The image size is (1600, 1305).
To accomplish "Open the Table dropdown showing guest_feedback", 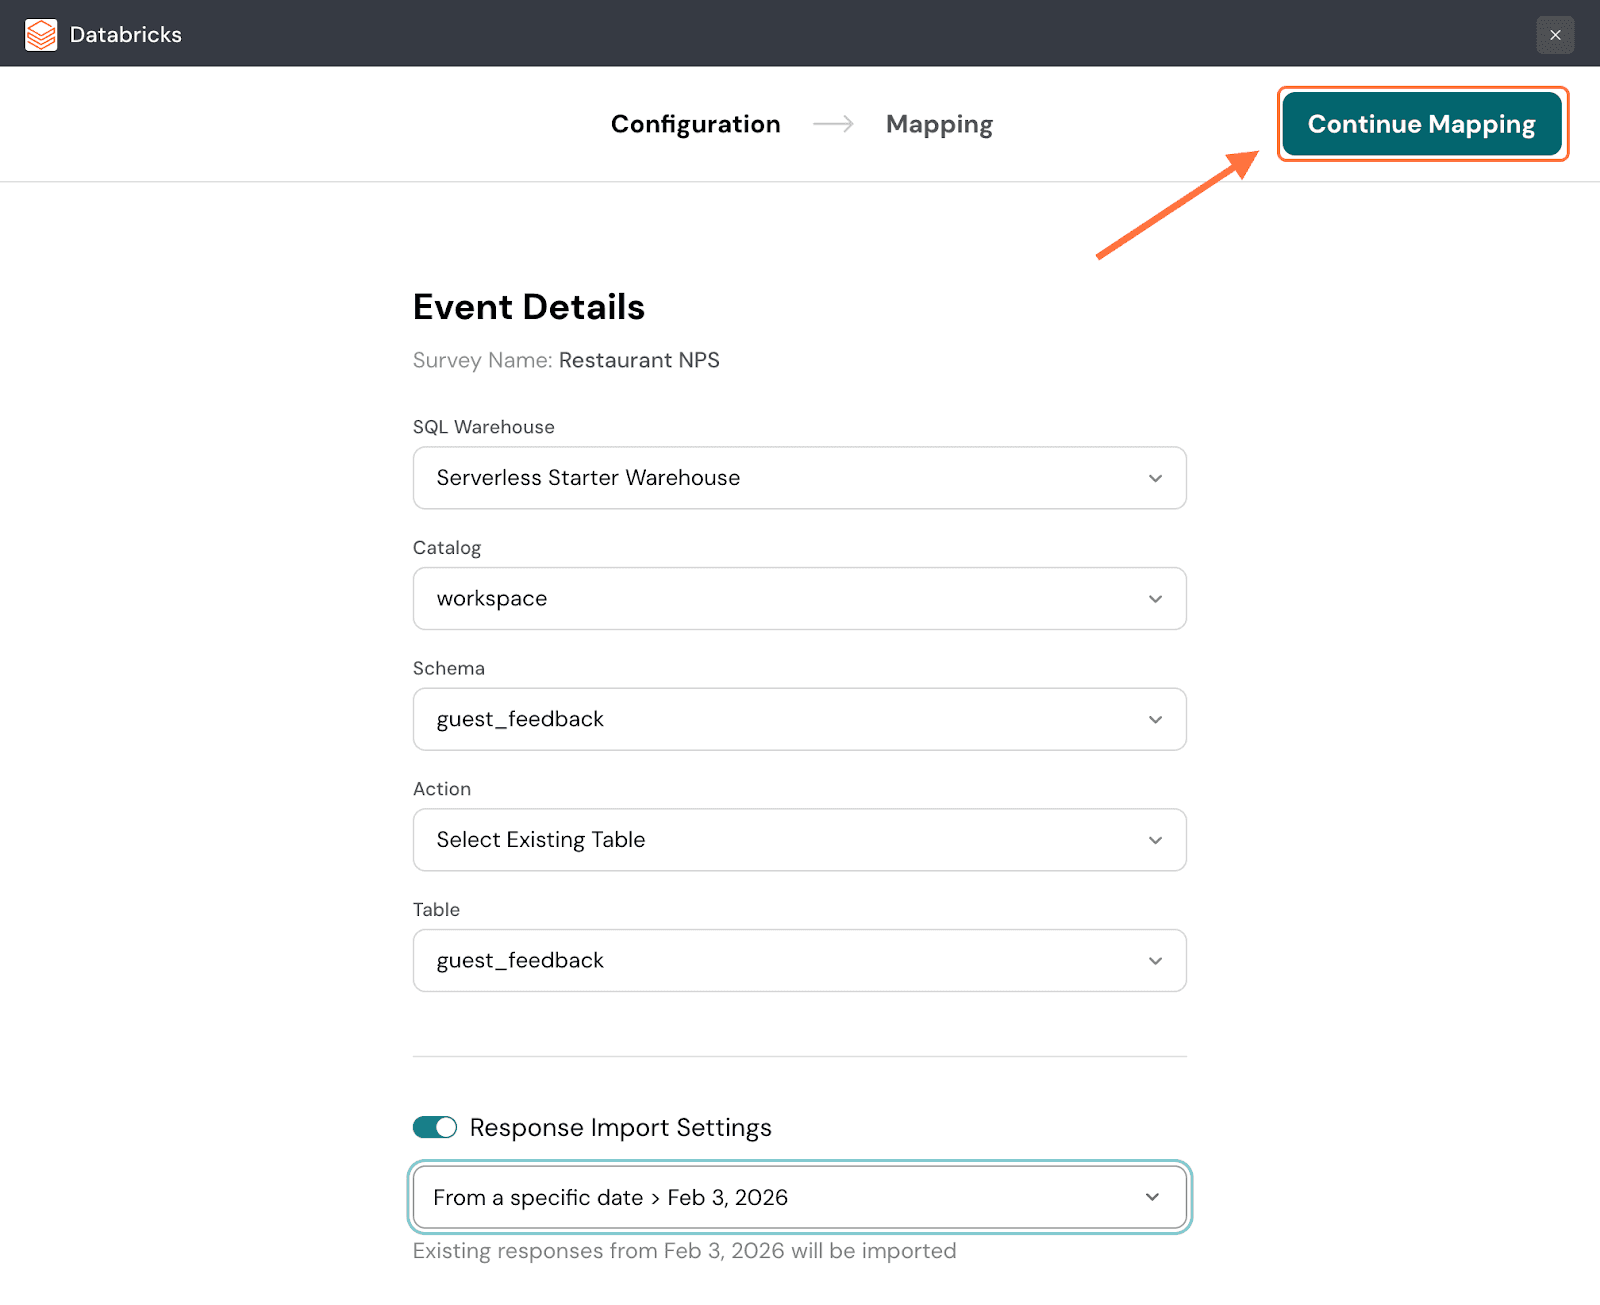I will pyautogui.click(x=780, y=961).
